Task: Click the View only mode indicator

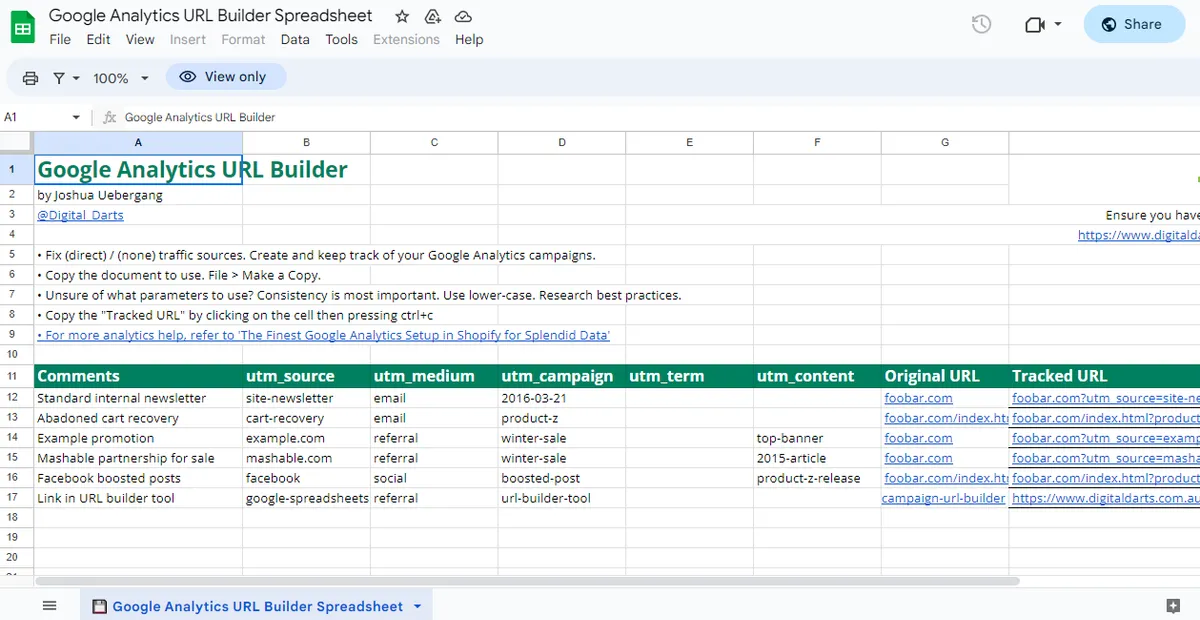Action: pos(226,76)
